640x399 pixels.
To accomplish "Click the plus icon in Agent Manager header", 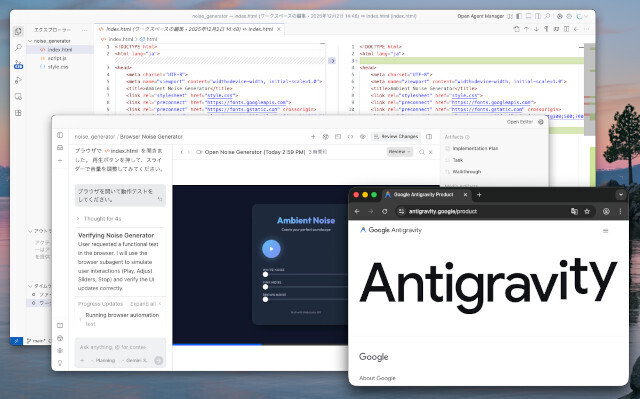I will tap(313, 137).
